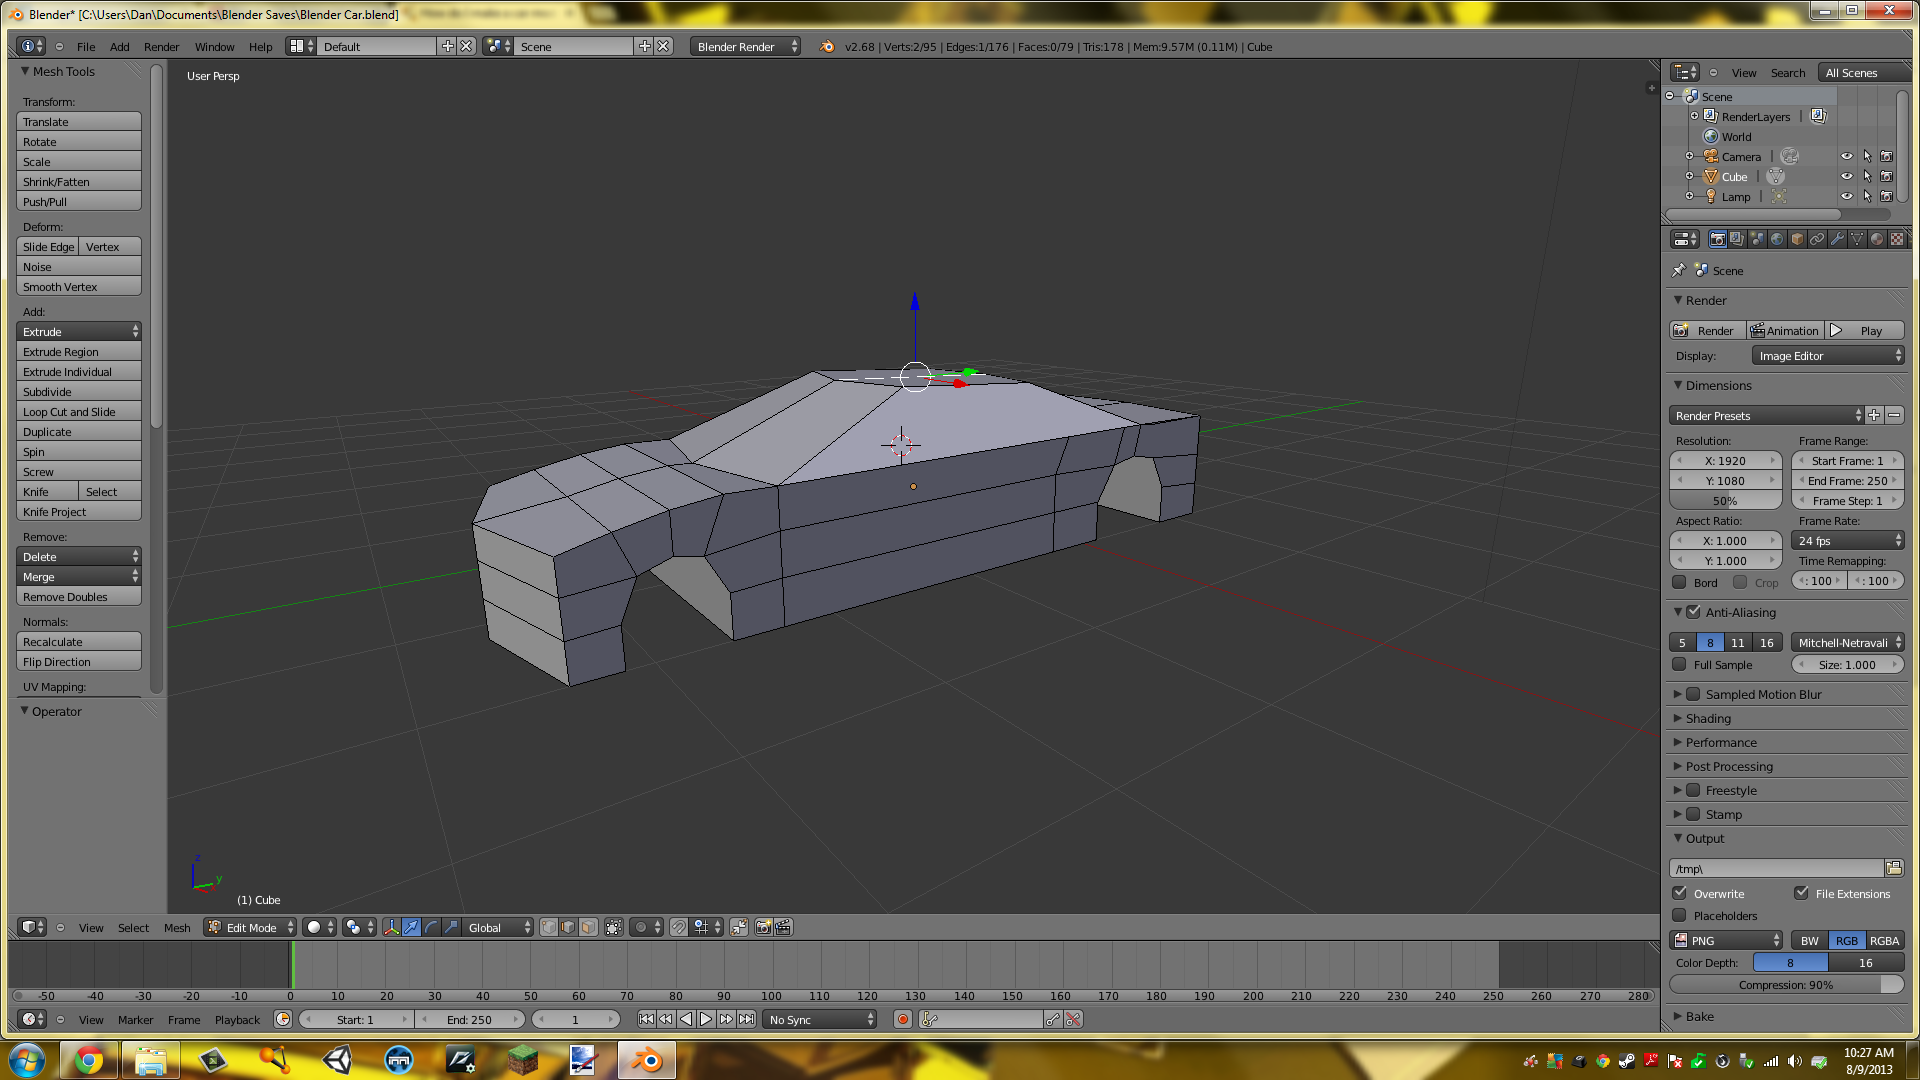1920x1080 pixels.
Task: Open the Texture properties checker tab
Action: tap(1897, 239)
